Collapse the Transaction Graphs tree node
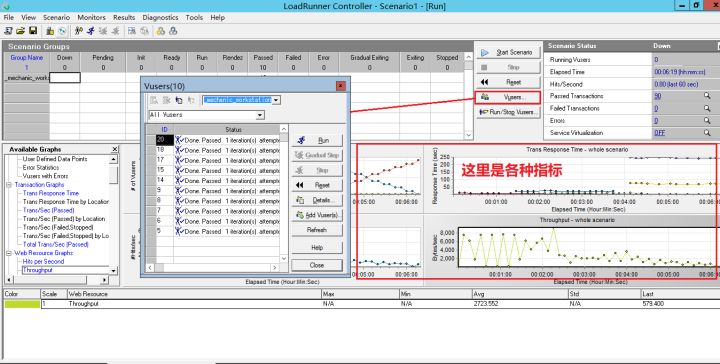 (9, 185)
